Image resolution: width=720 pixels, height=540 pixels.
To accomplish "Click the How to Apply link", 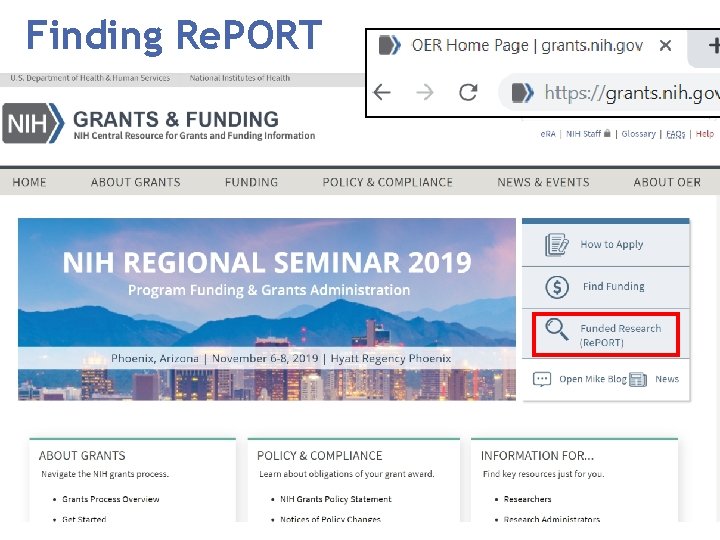I will [x=612, y=244].
